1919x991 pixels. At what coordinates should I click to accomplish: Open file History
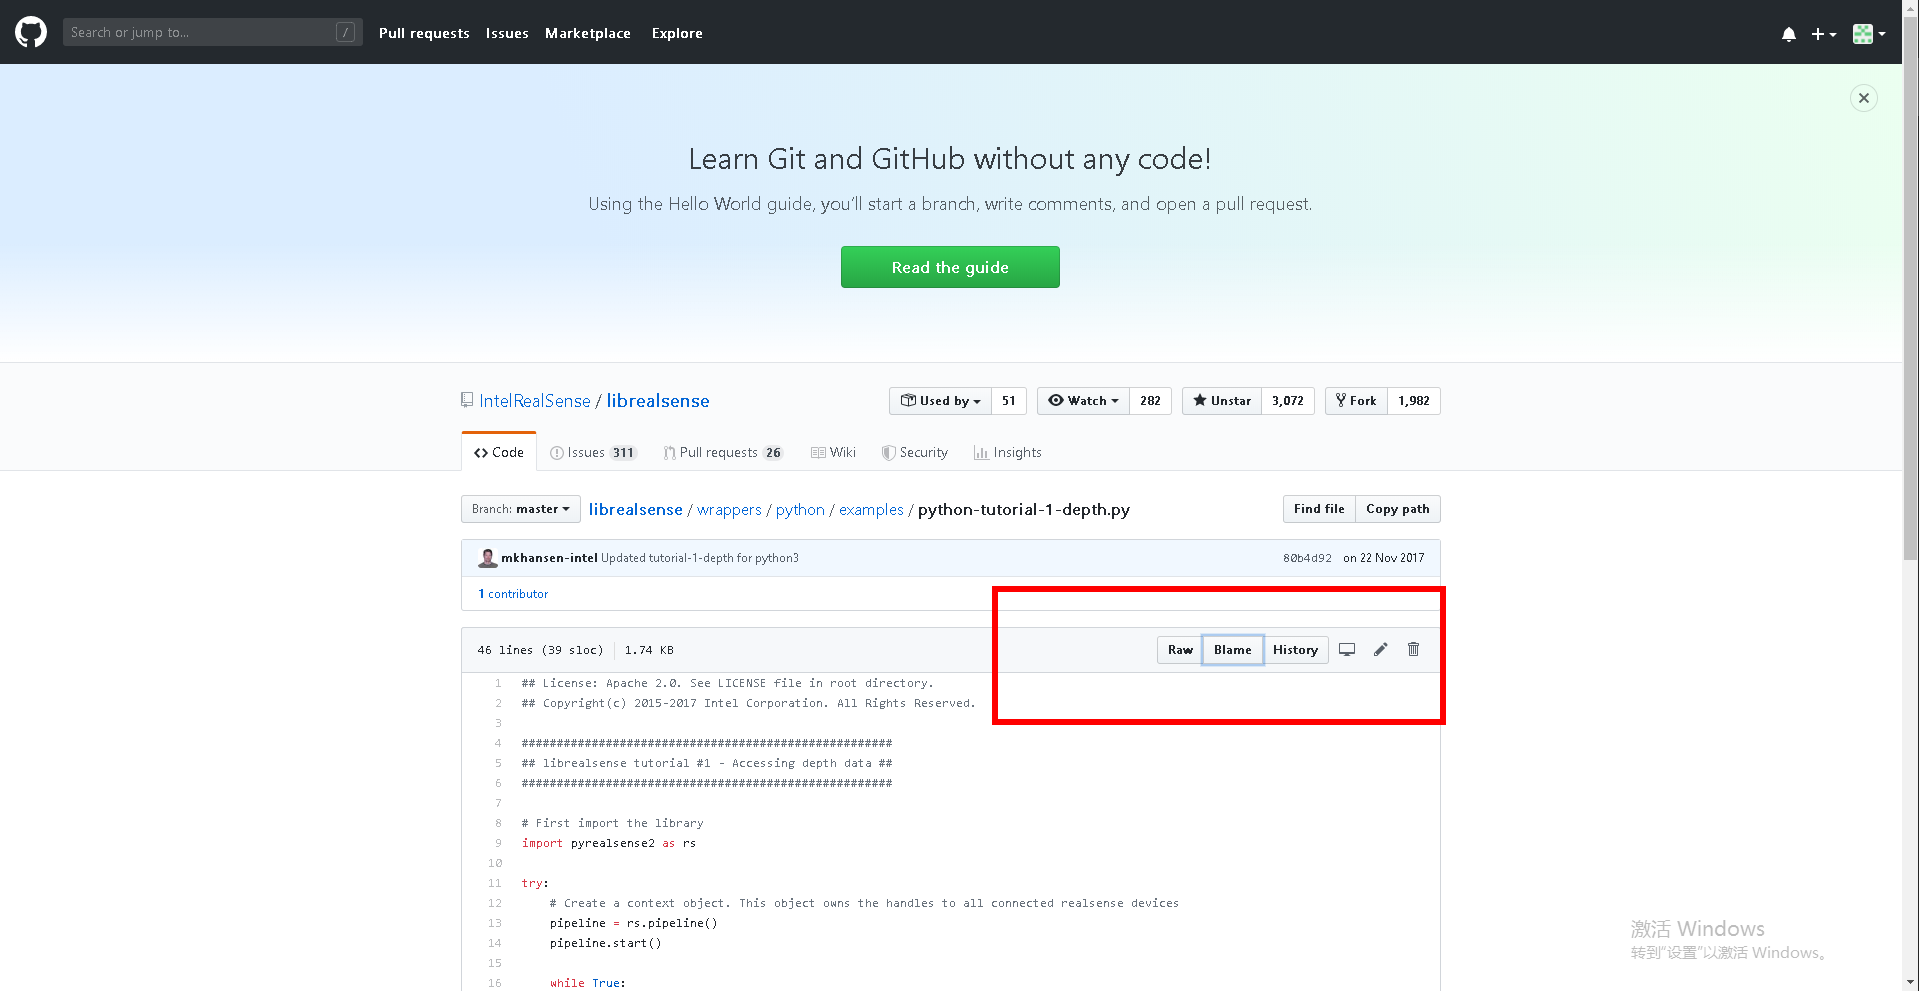(1295, 650)
